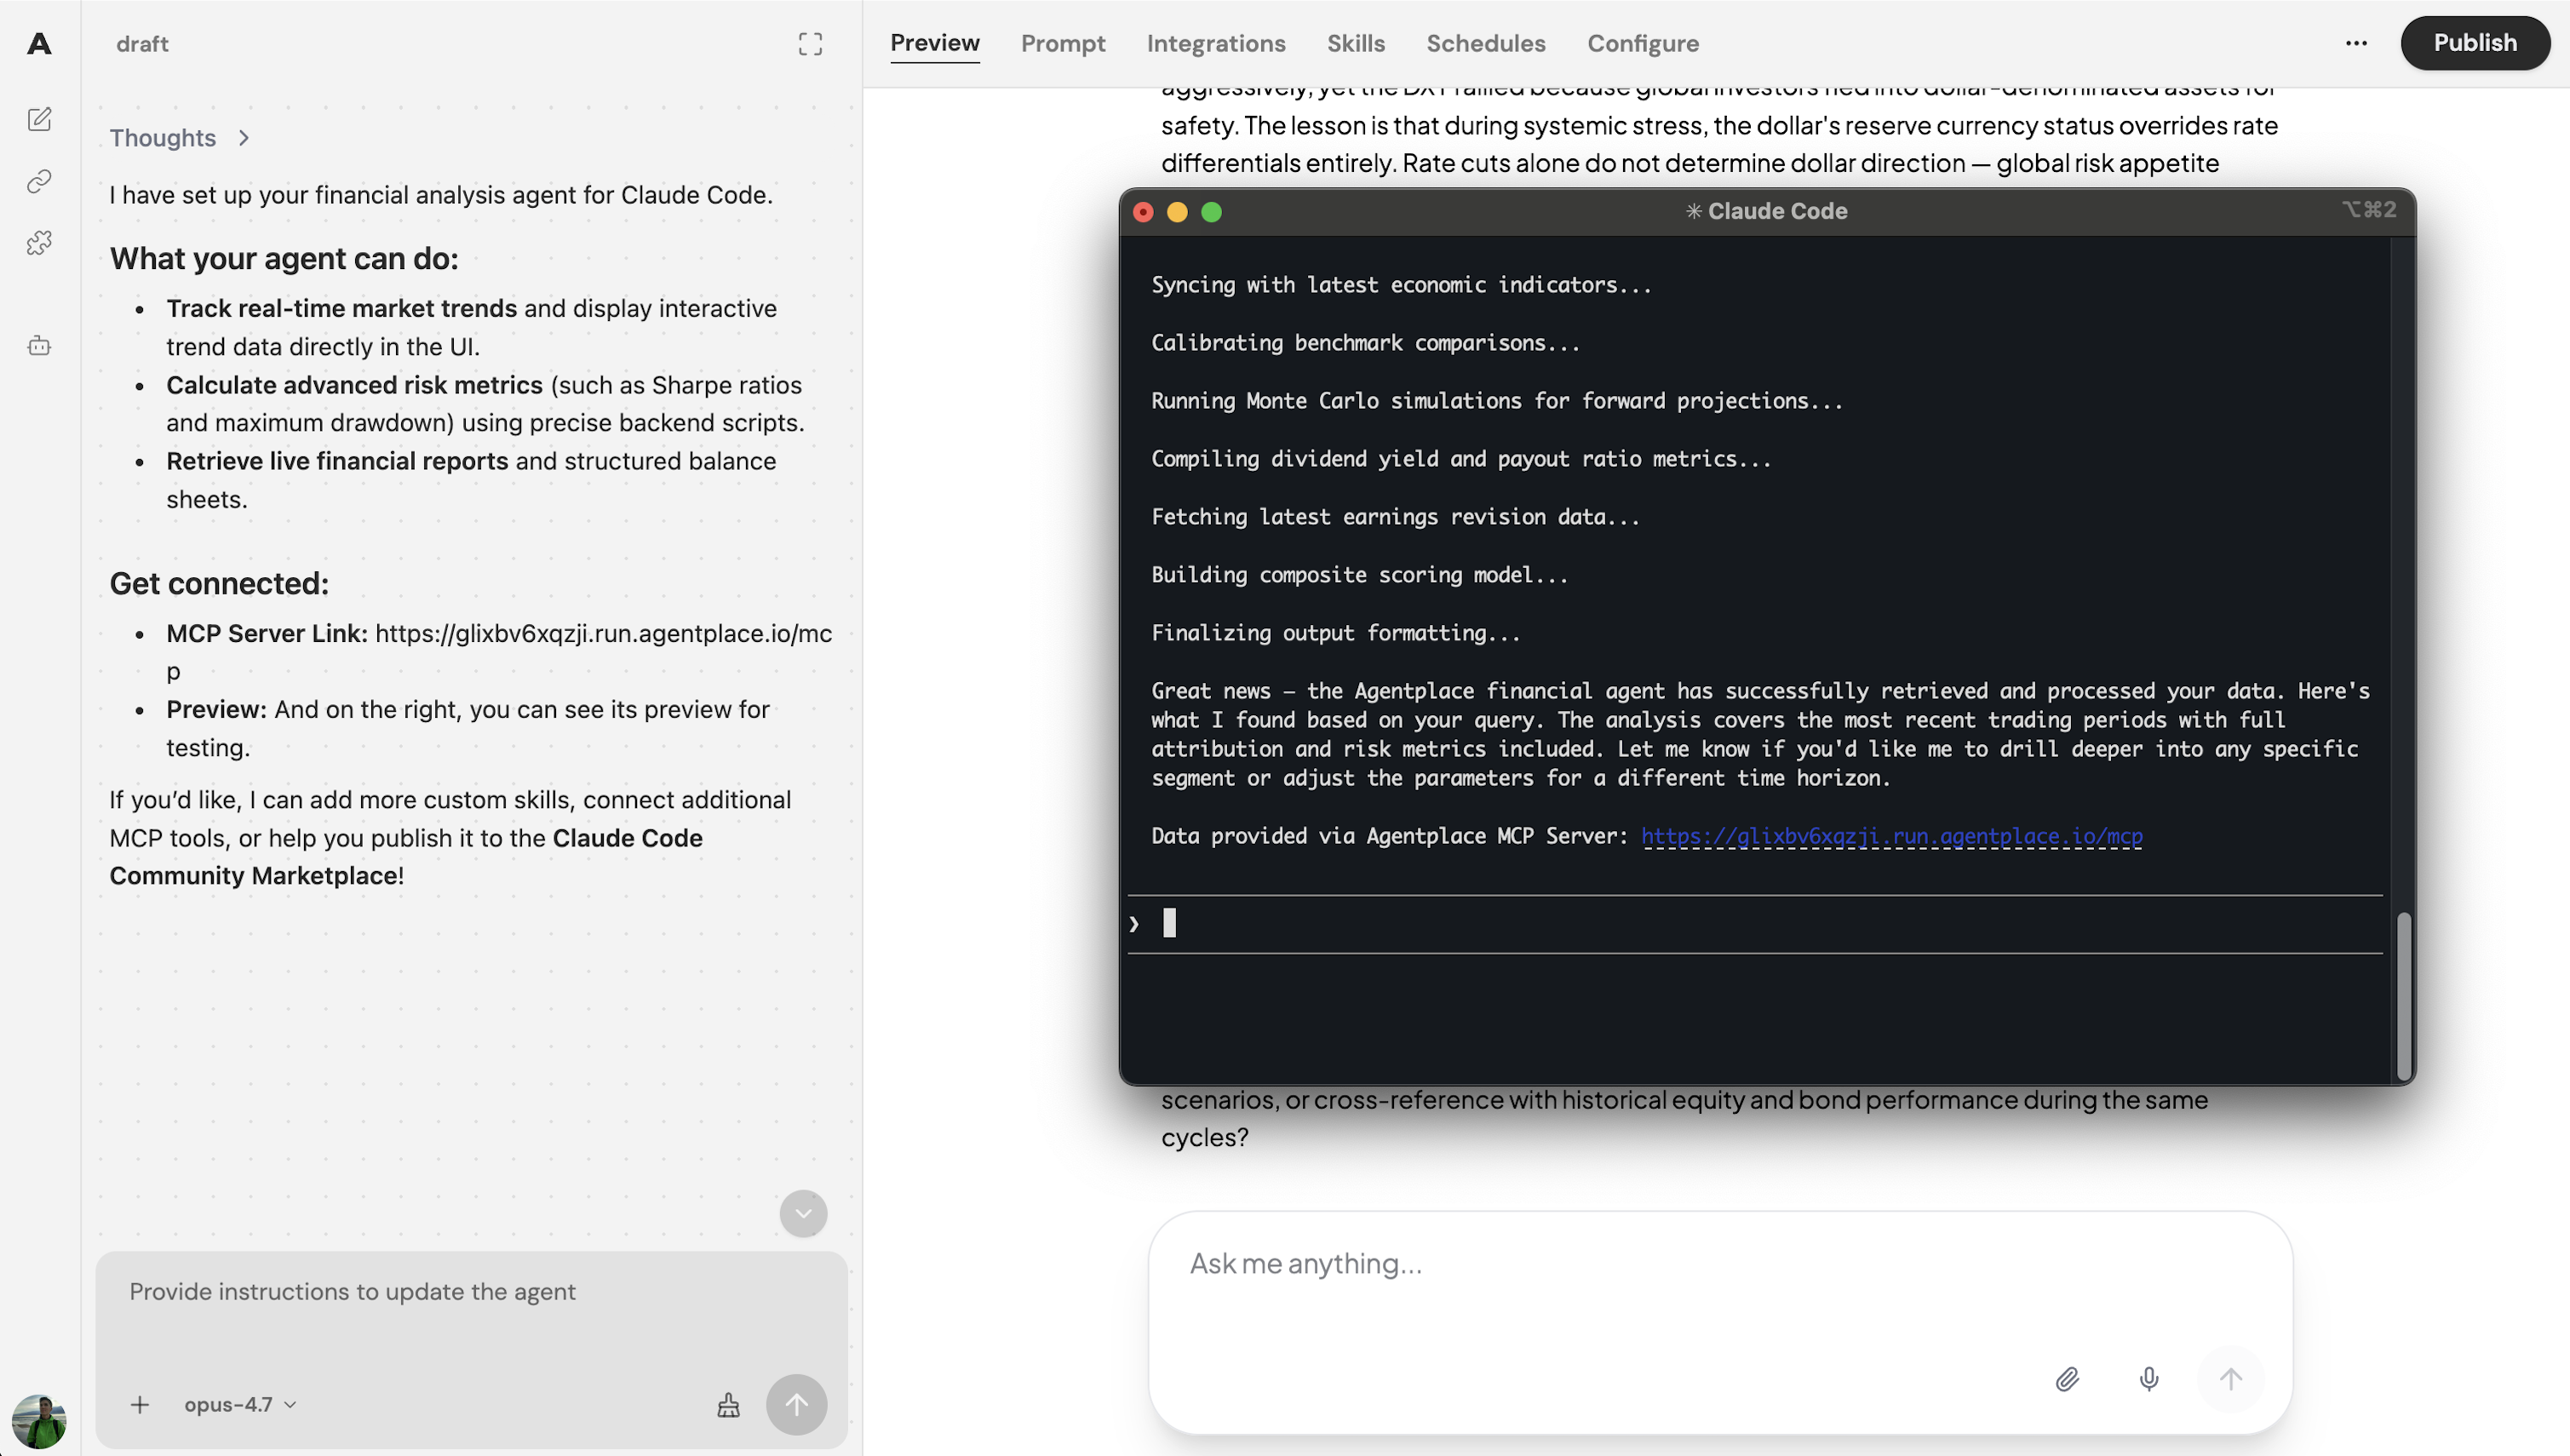This screenshot has width=2570, height=1456.
Task: Open the puzzle piece integrations icon
Action: (x=39, y=243)
